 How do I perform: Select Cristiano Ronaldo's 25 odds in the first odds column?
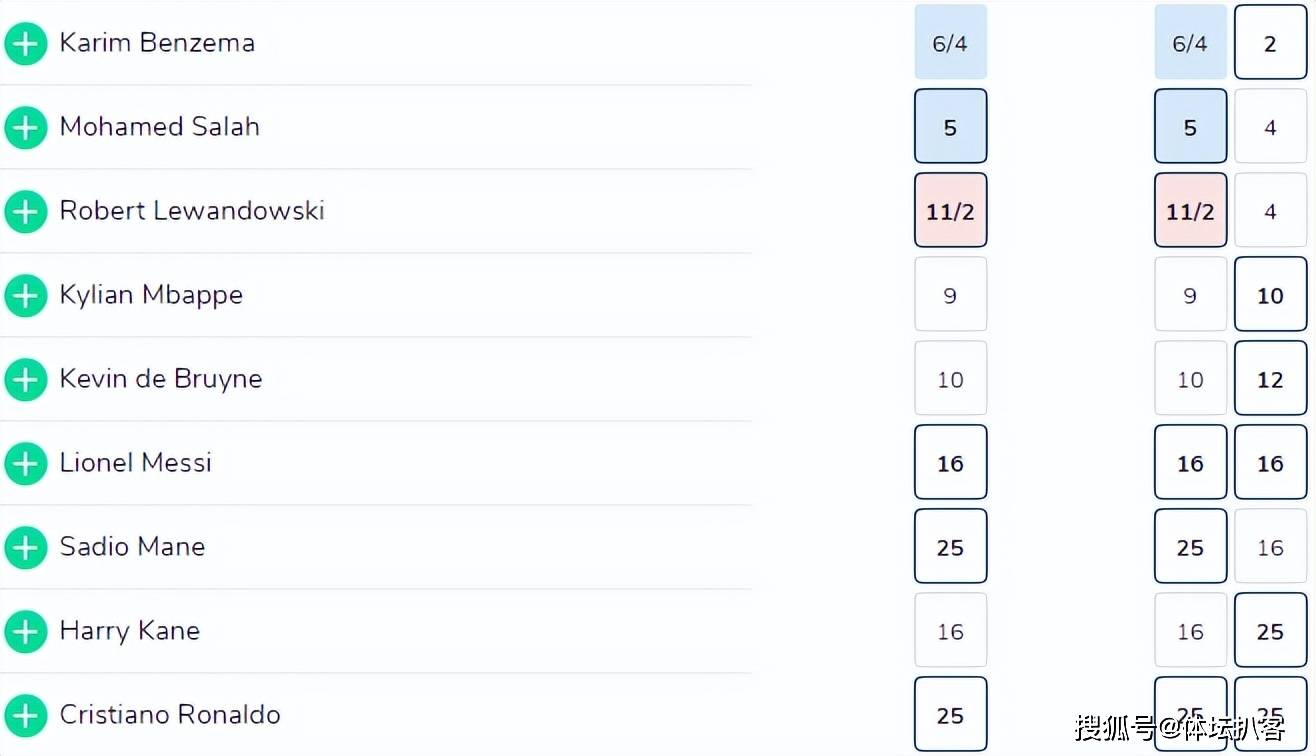pyautogui.click(x=950, y=715)
